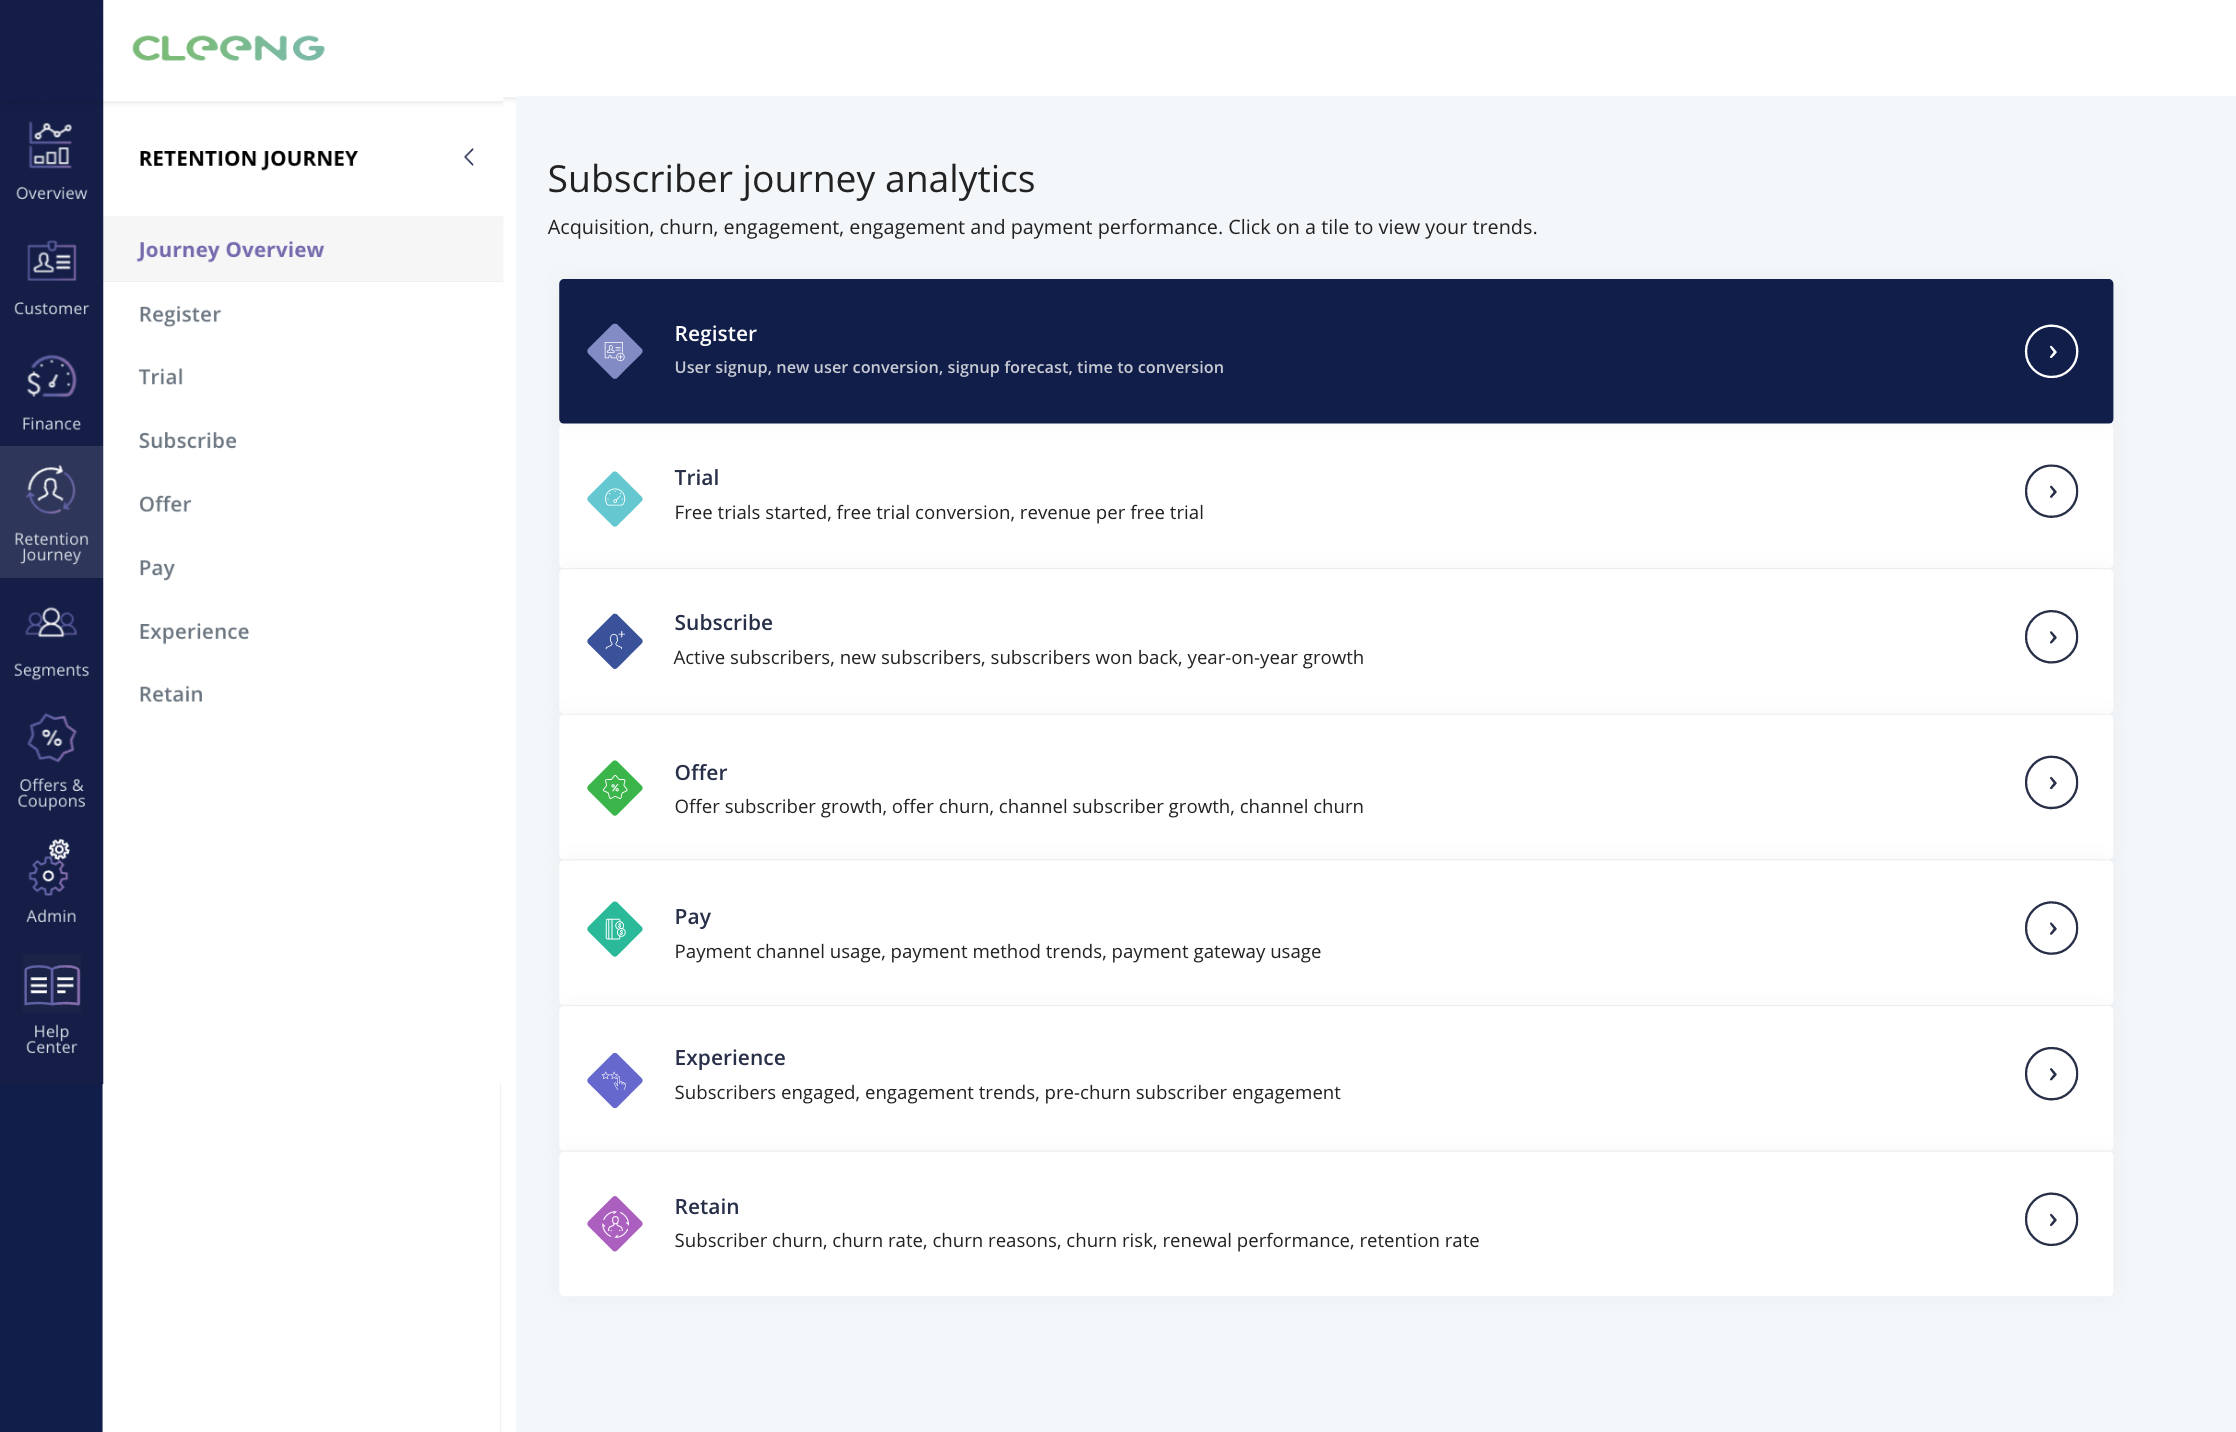Click the Subscribe tile diamond icon
This screenshot has height=1432, width=2236.
[615, 641]
